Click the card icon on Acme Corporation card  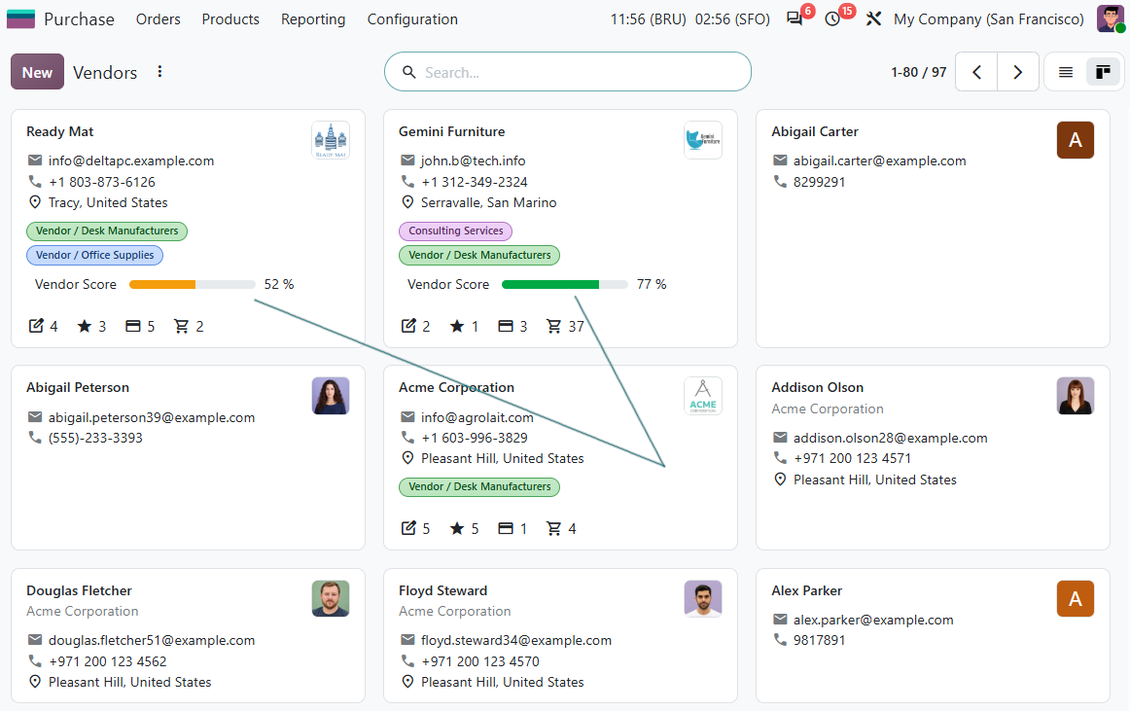click(x=506, y=529)
